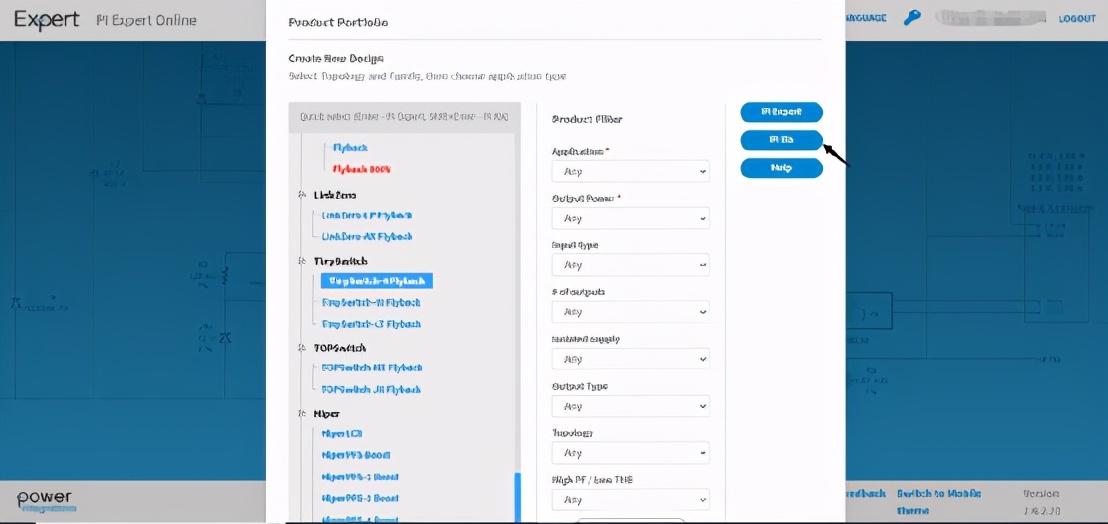Collapse the Hiper tree group
This screenshot has width=1108, height=524.
point(302,413)
